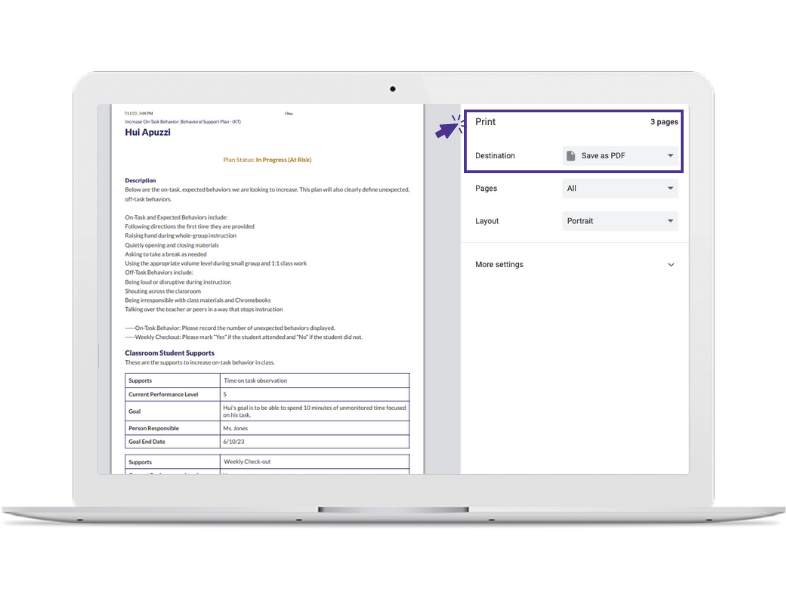Expand More settings using the chevron
786x600 pixels.
pyautogui.click(x=671, y=265)
